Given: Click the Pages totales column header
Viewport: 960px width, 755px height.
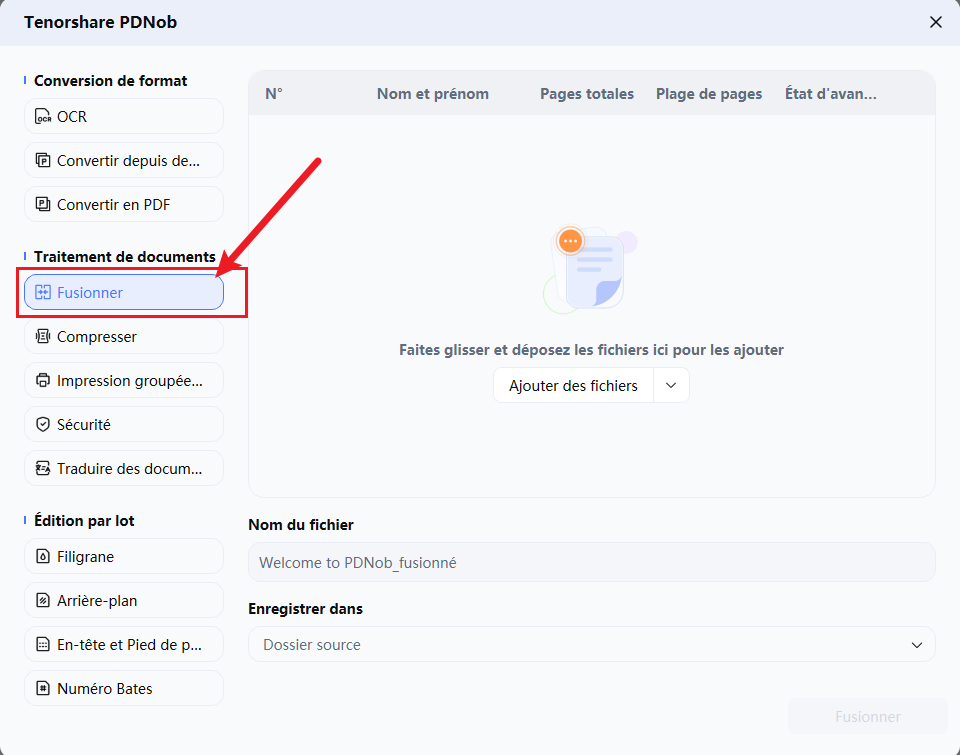Looking at the screenshot, I should point(587,94).
